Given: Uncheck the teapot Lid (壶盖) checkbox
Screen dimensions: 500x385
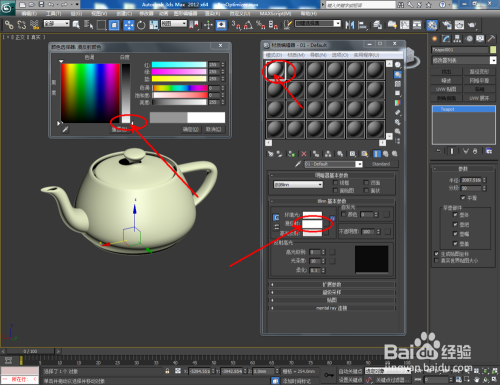Looking at the screenshot, I should click(x=455, y=244).
